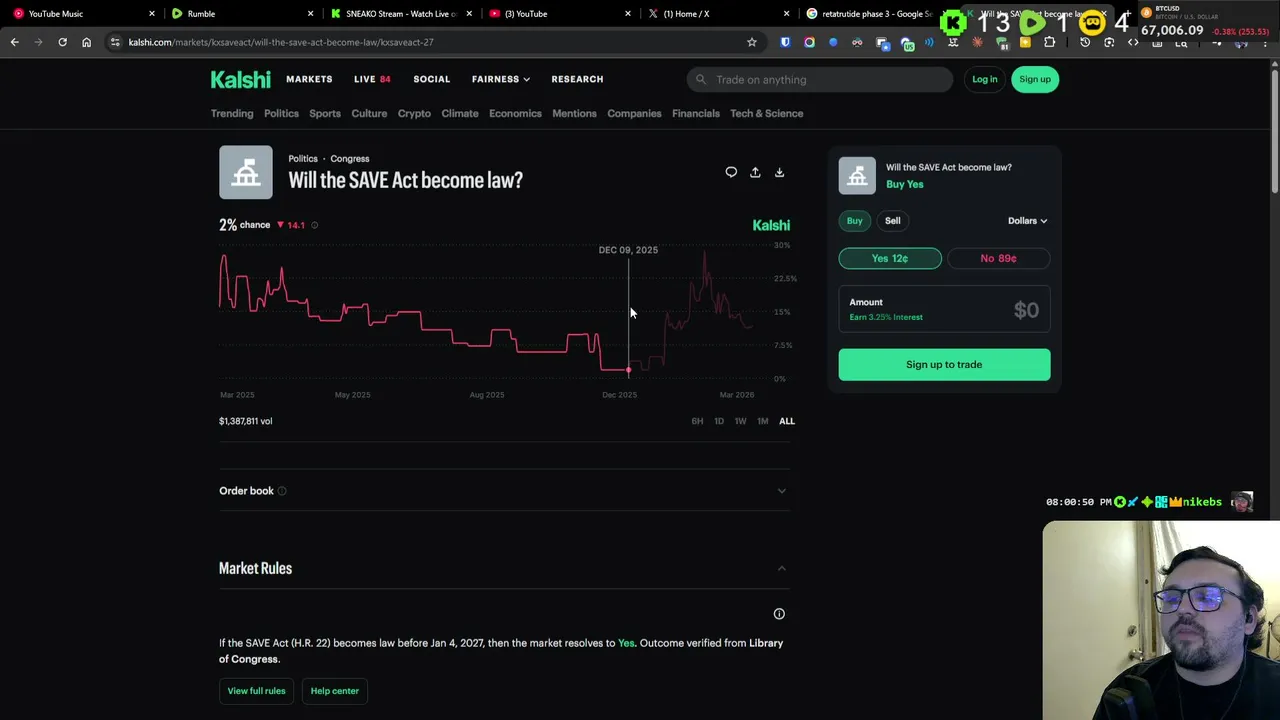Click the Bitwarden shield extension icon
Screen dimensions: 1280x720
pos(785,42)
